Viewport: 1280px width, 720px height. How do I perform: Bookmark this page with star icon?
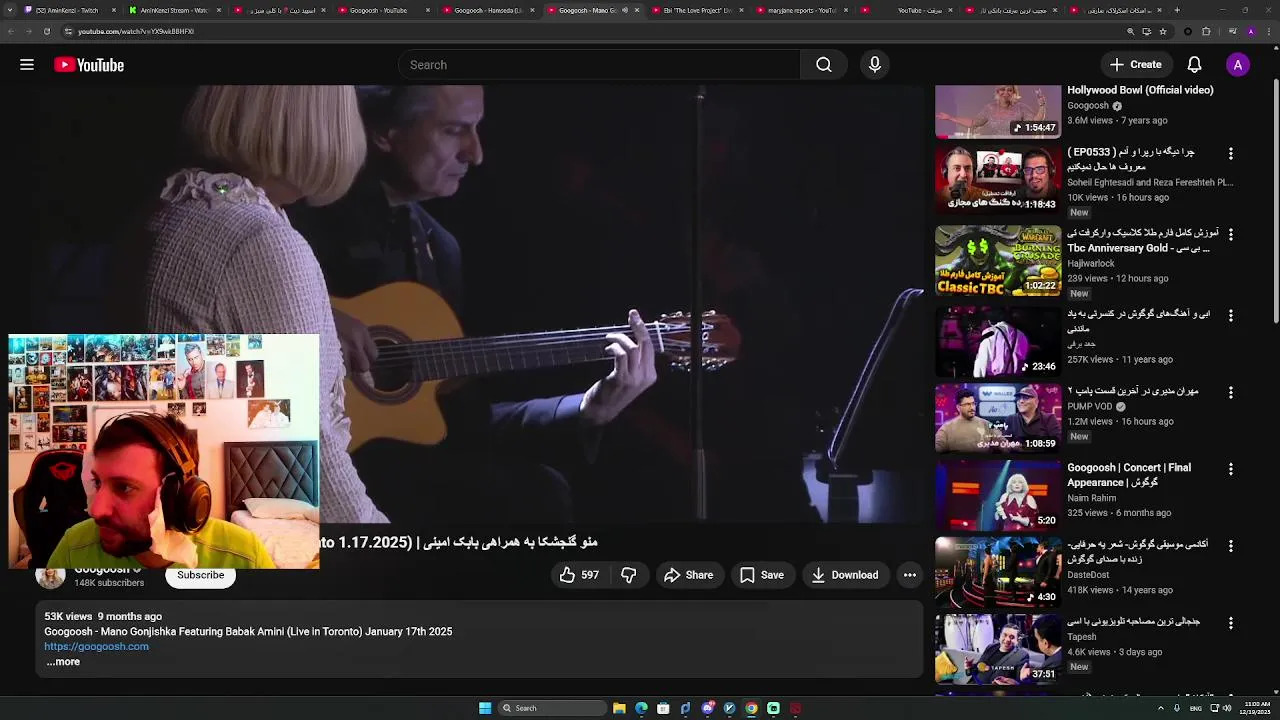click(1163, 31)
